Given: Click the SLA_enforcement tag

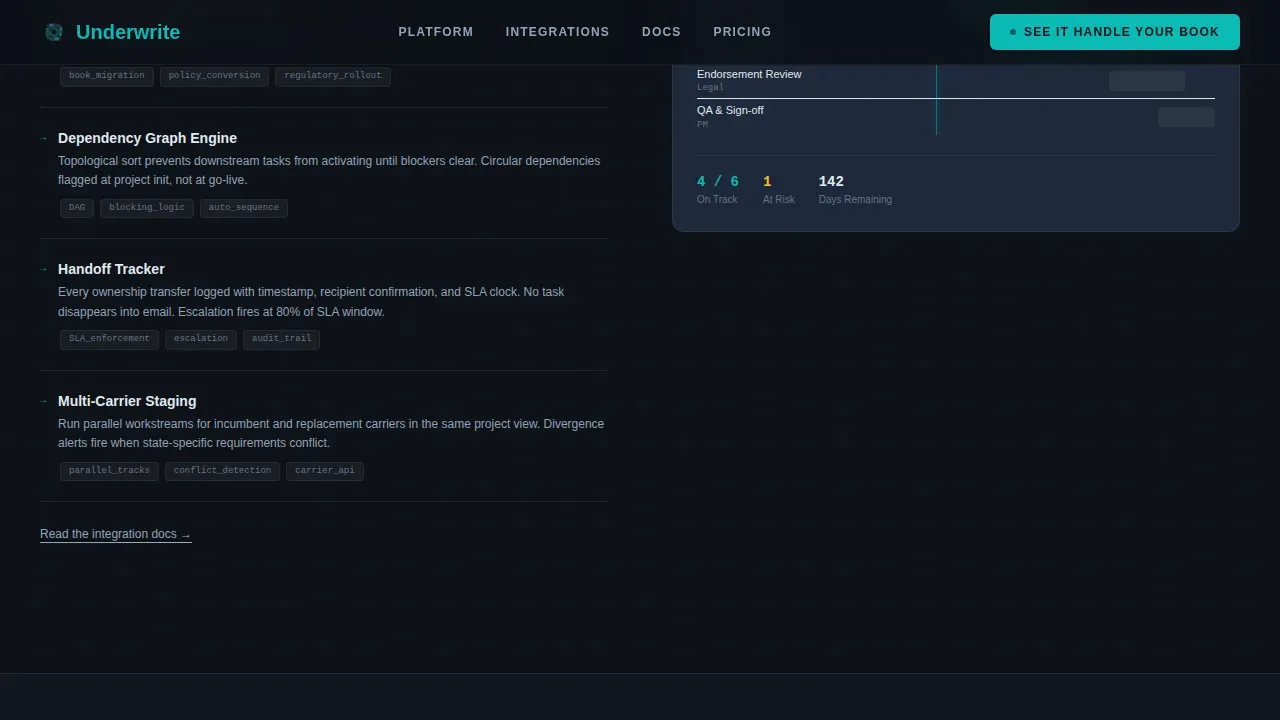Looking at the screenshot, I should coord(109,339).
